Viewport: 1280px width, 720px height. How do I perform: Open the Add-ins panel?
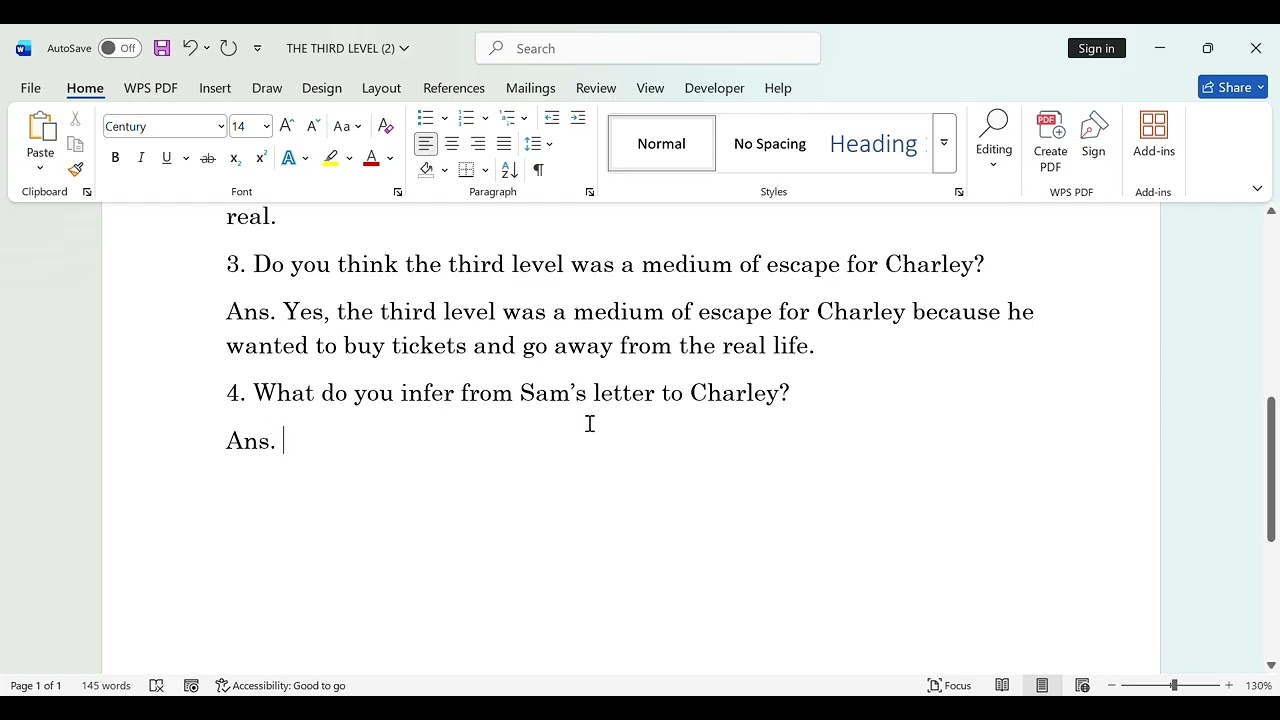pyautogui.click(x=1154, y=135)
